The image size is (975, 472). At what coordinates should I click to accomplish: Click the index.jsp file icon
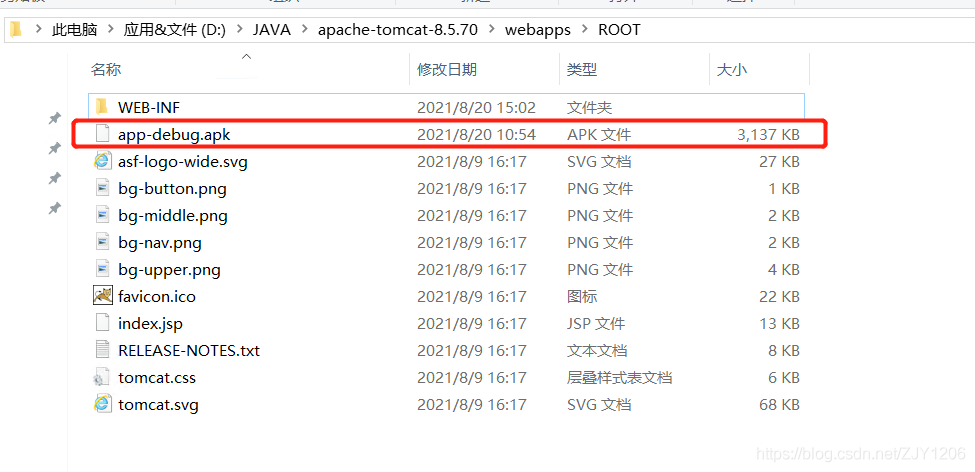coord(102,323)
